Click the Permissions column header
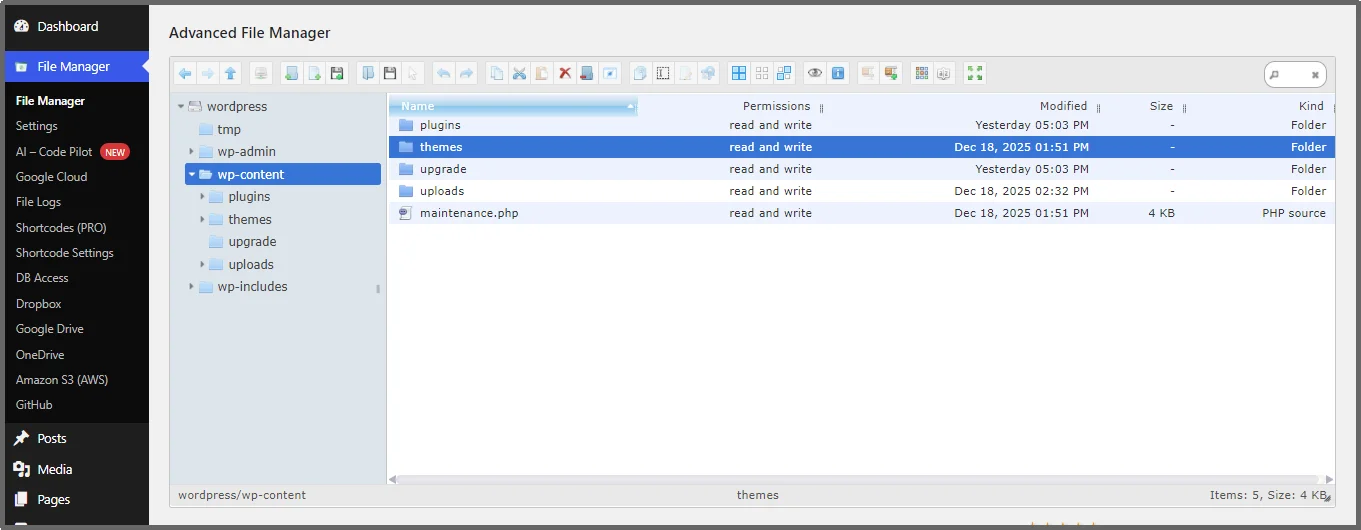The image size is (1361, 530). (776, 106)
